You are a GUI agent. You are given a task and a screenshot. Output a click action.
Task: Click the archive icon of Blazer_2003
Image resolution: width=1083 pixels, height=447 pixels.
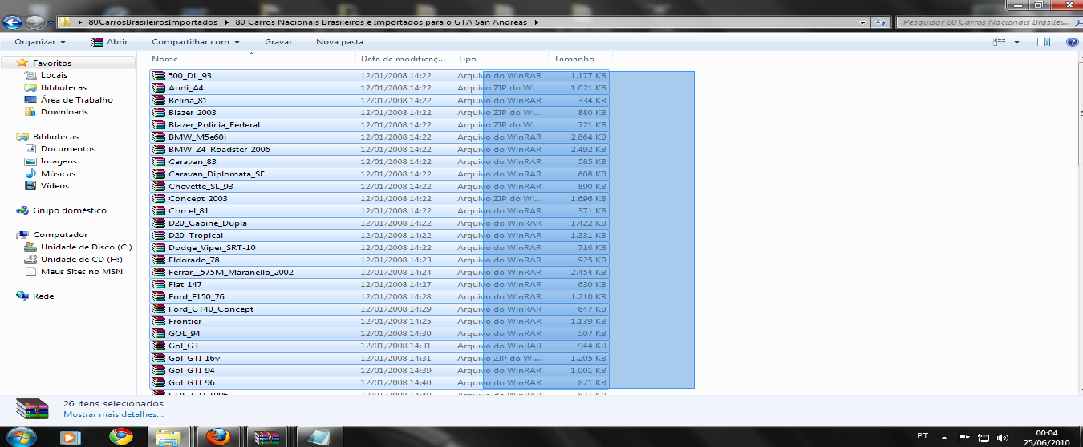pos(158,113)
